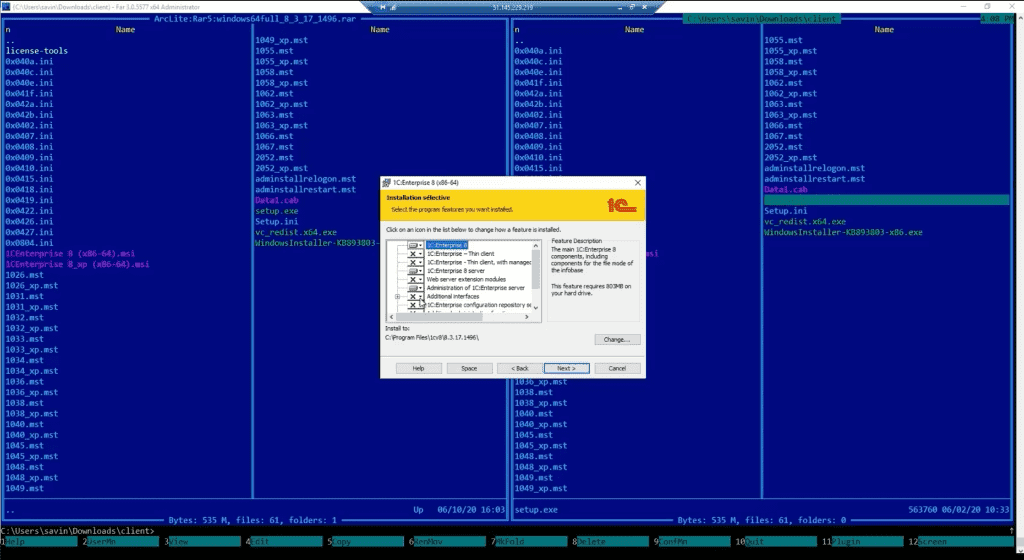The width and height of the screenshot is (1024, 560).
Task: Close the 1C:Enterprise 8 installer dialog
Action: [637, 183]
